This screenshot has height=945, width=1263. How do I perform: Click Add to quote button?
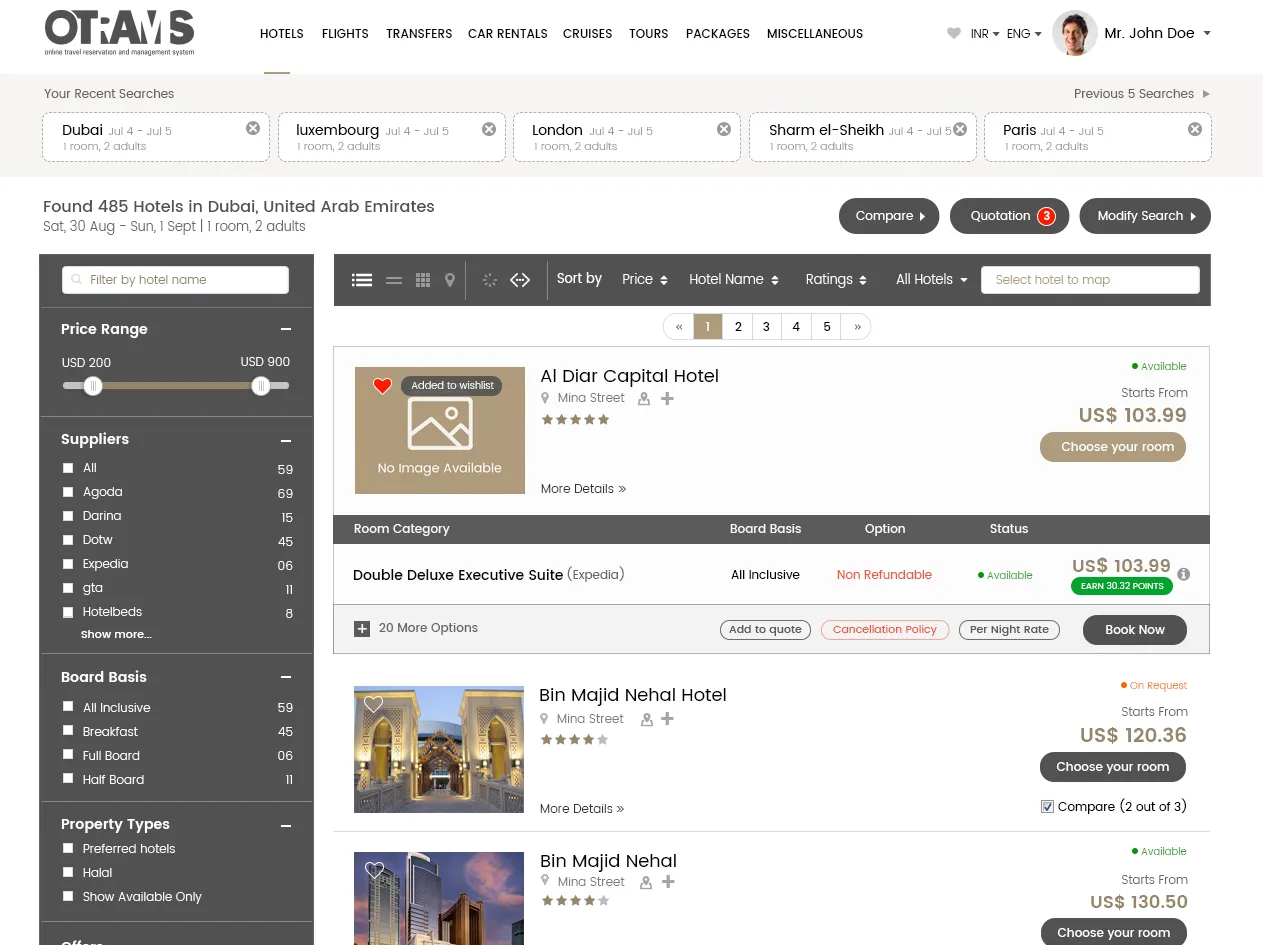pos(765,629)
